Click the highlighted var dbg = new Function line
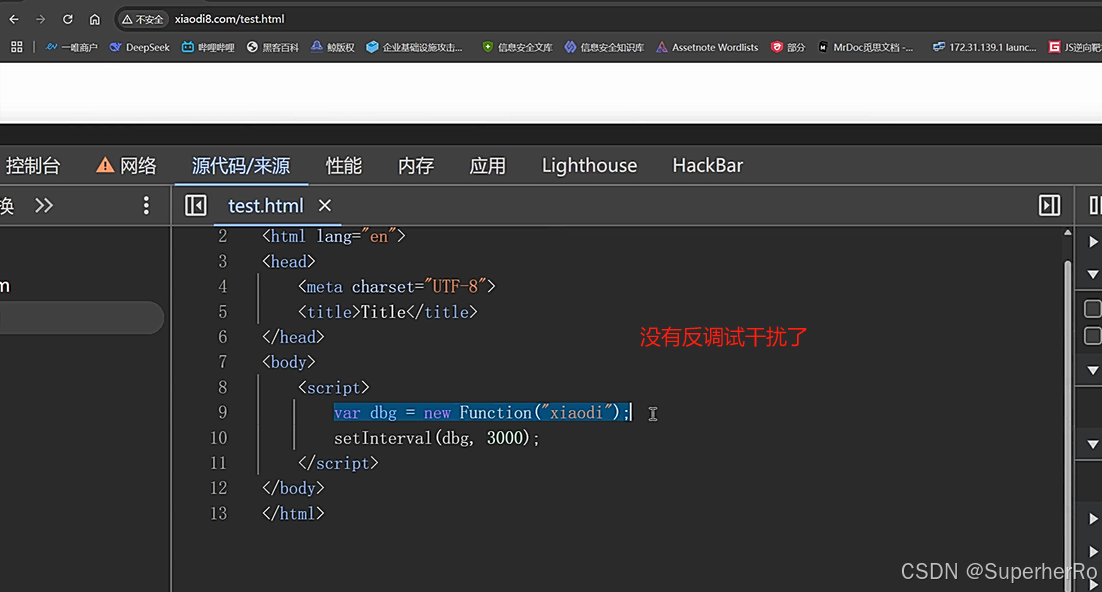This screenshot has width=1102, height=592. point(482,413)
